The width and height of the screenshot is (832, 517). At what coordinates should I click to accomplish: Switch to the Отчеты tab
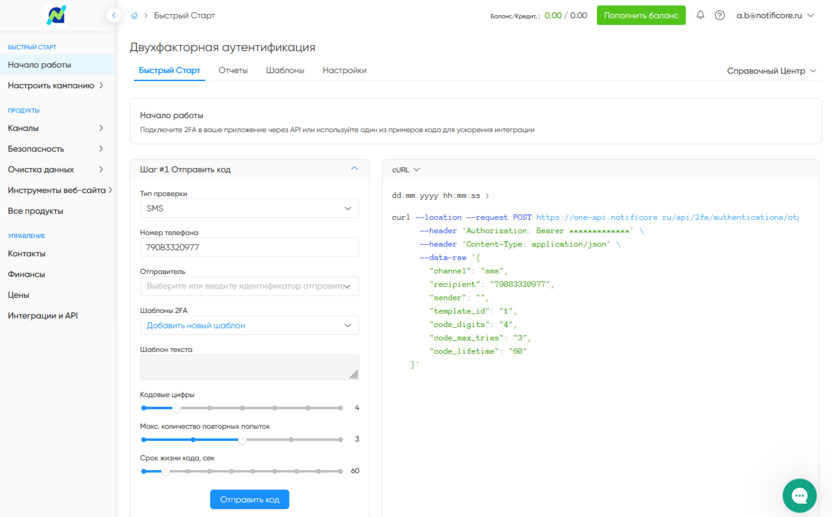[233, 71]
